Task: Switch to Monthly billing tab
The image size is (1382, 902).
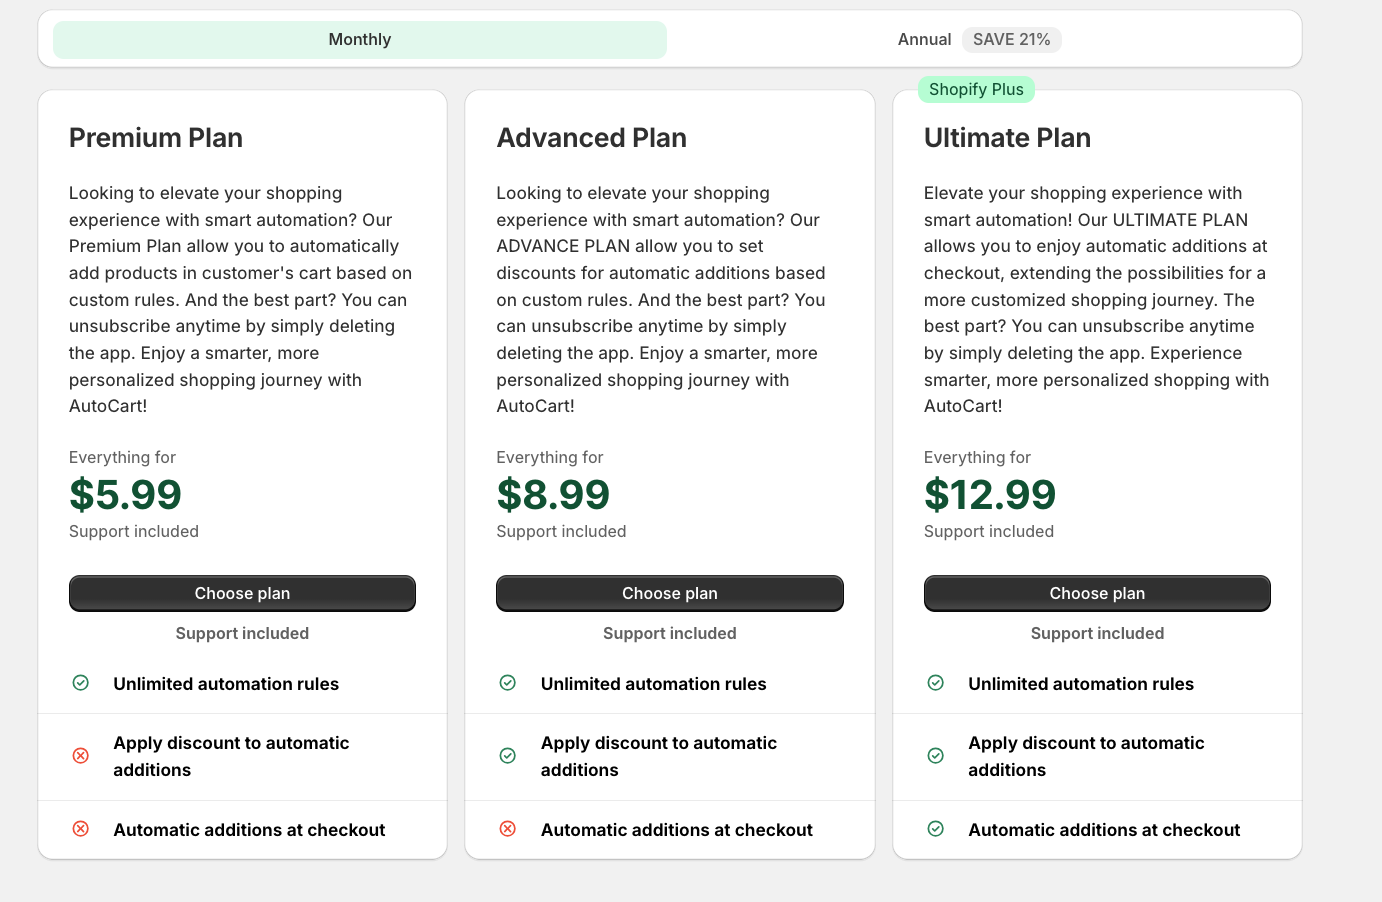Action: pos(360,40)
